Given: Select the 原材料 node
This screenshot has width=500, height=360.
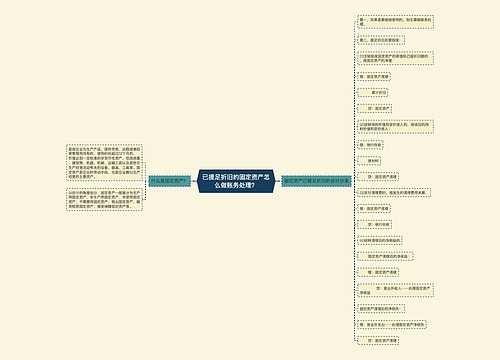Looking at the screenshot, I should point(369,161).
